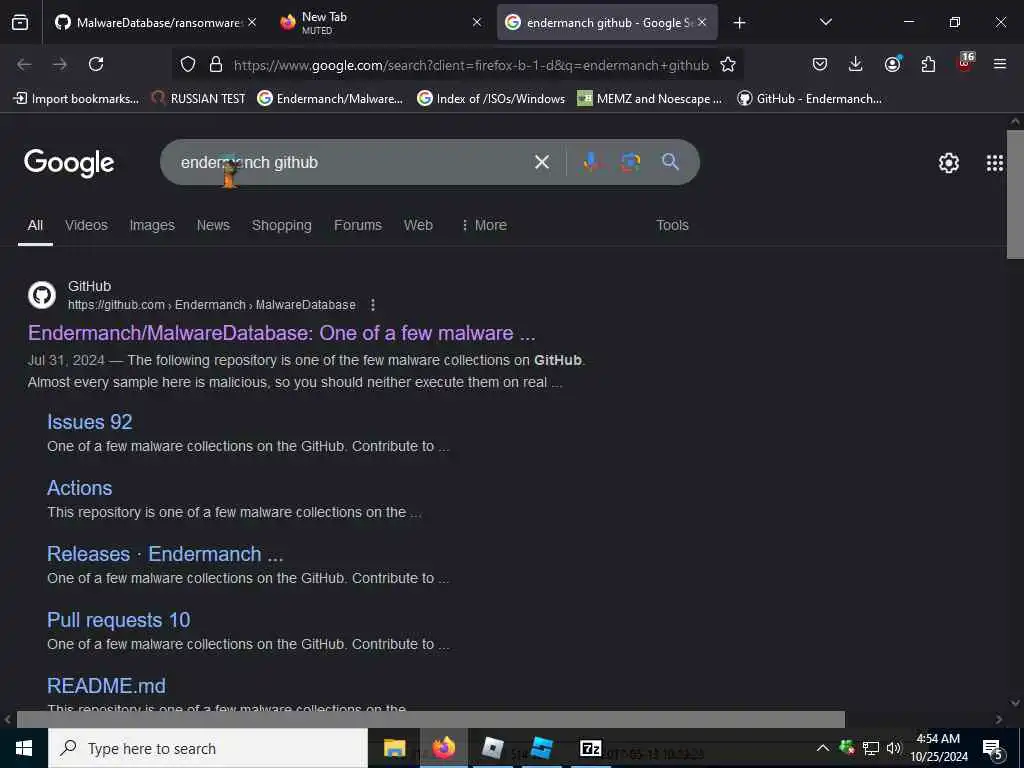Close the endermanch github Google tab
1024x768 pixels.
pyautogui.click(x=701, y=22)
